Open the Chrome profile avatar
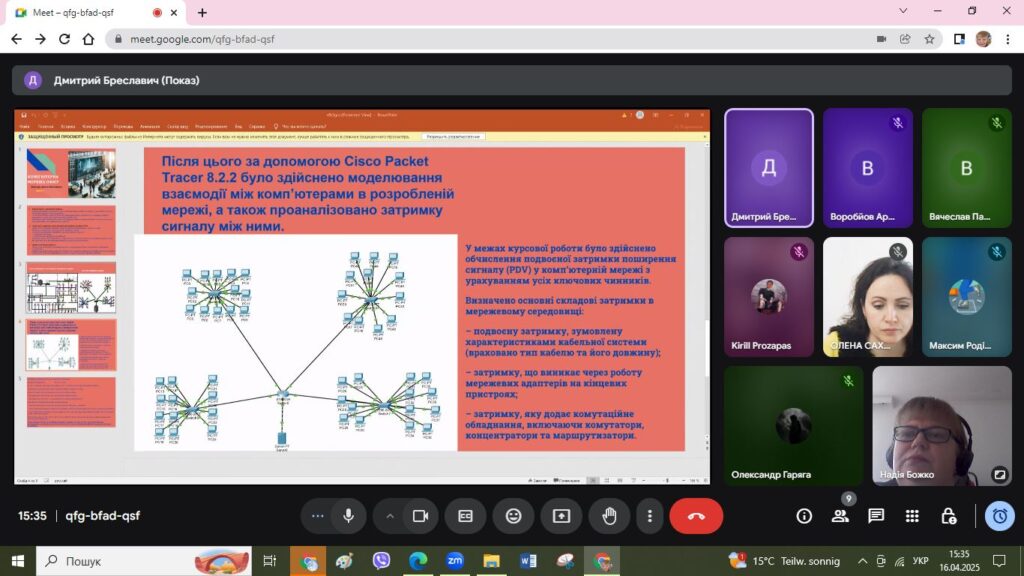Screen dimensions: 1024x576 click(984, 39)
